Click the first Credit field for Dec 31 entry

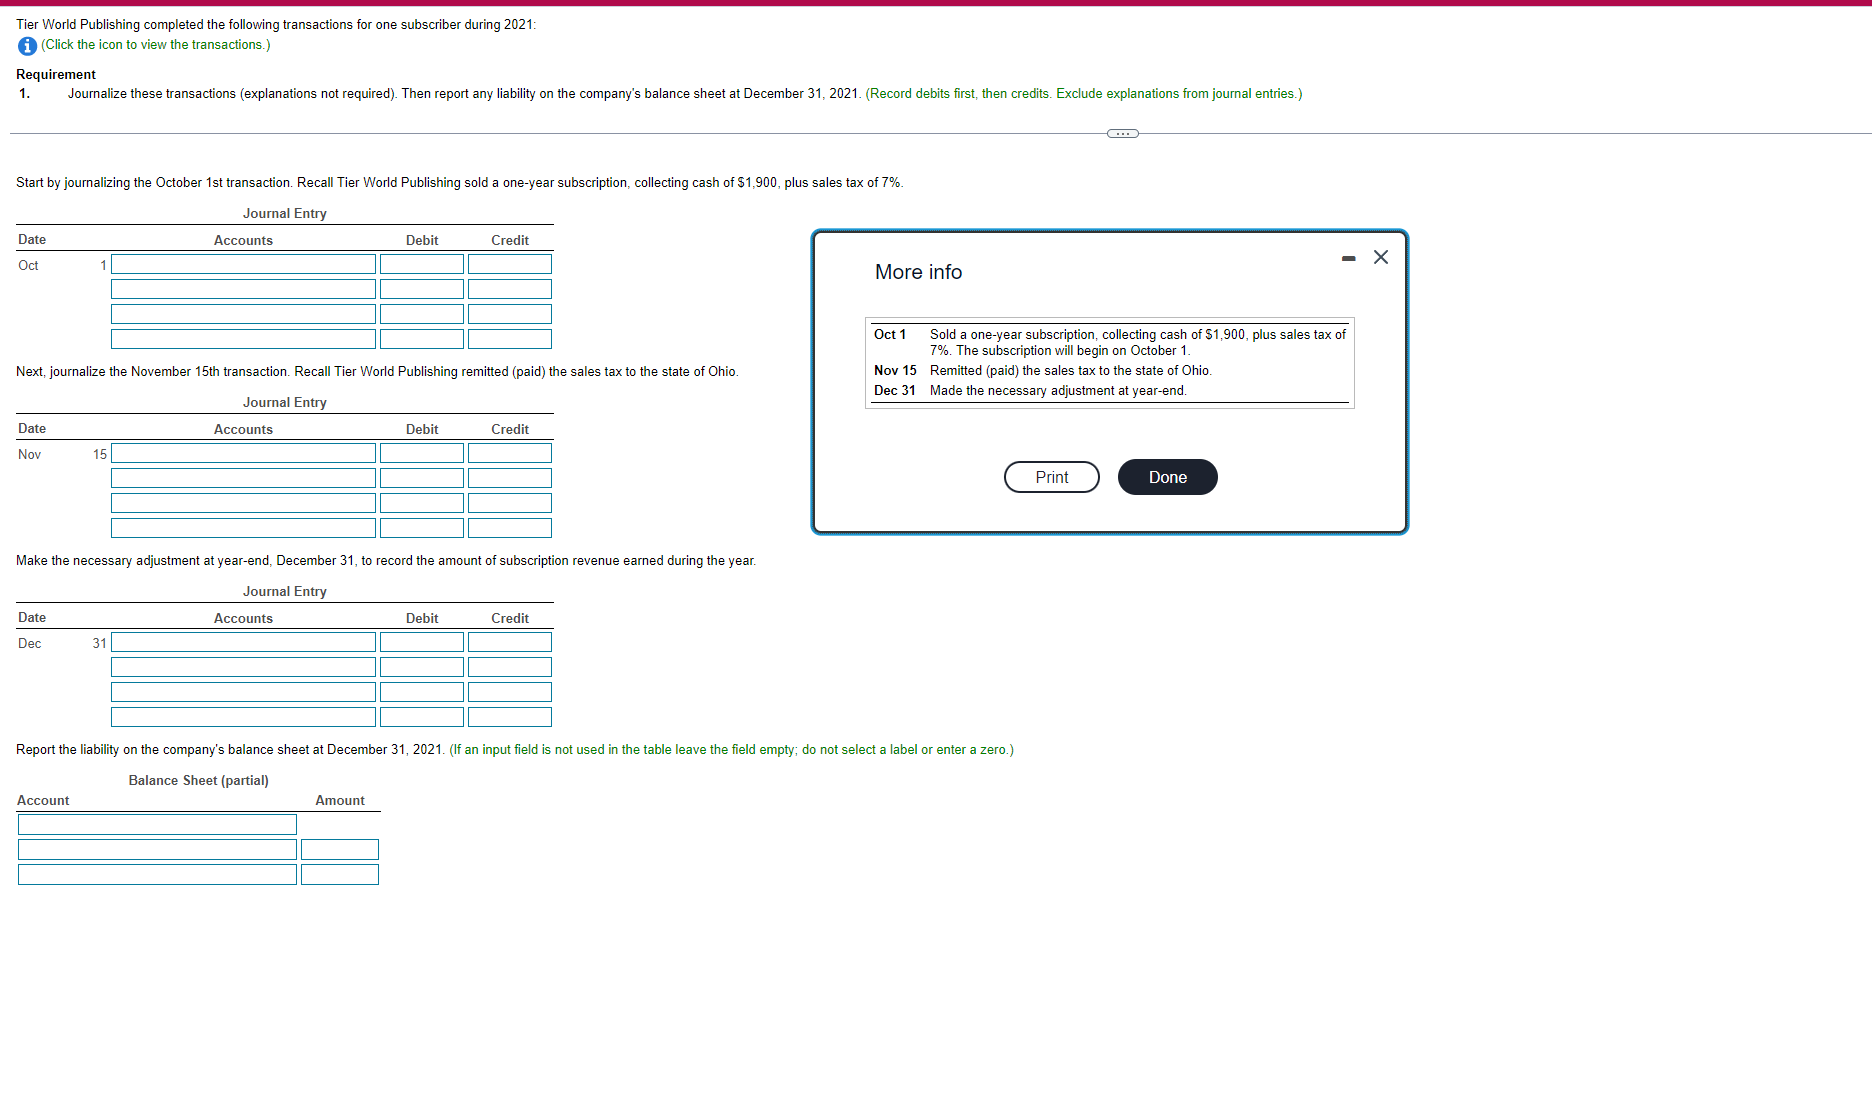(x=510, y=642)
